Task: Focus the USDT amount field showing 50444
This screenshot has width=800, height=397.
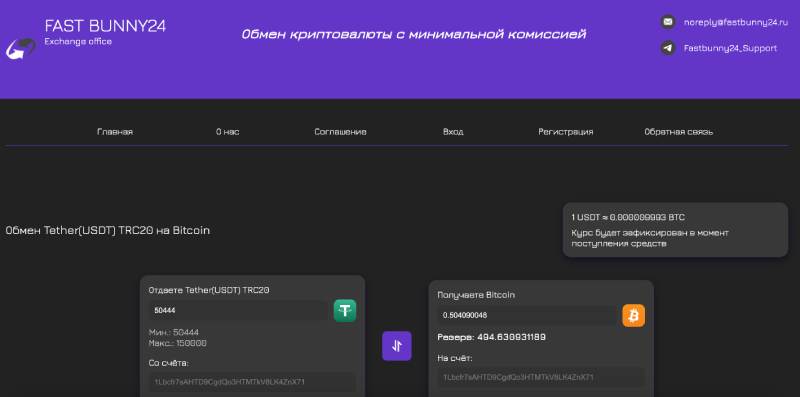Action: (239, 310)
